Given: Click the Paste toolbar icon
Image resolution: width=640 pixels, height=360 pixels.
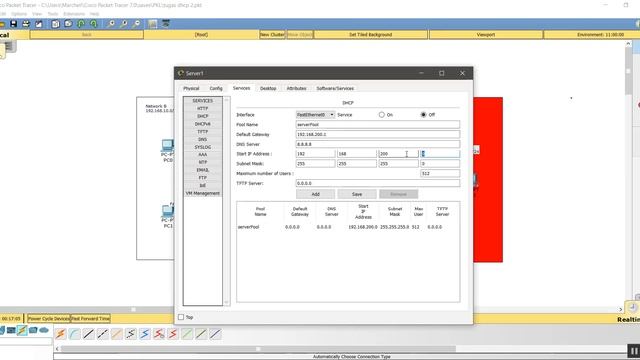Looking at the screenshot, I should click(x=68, y=24).
